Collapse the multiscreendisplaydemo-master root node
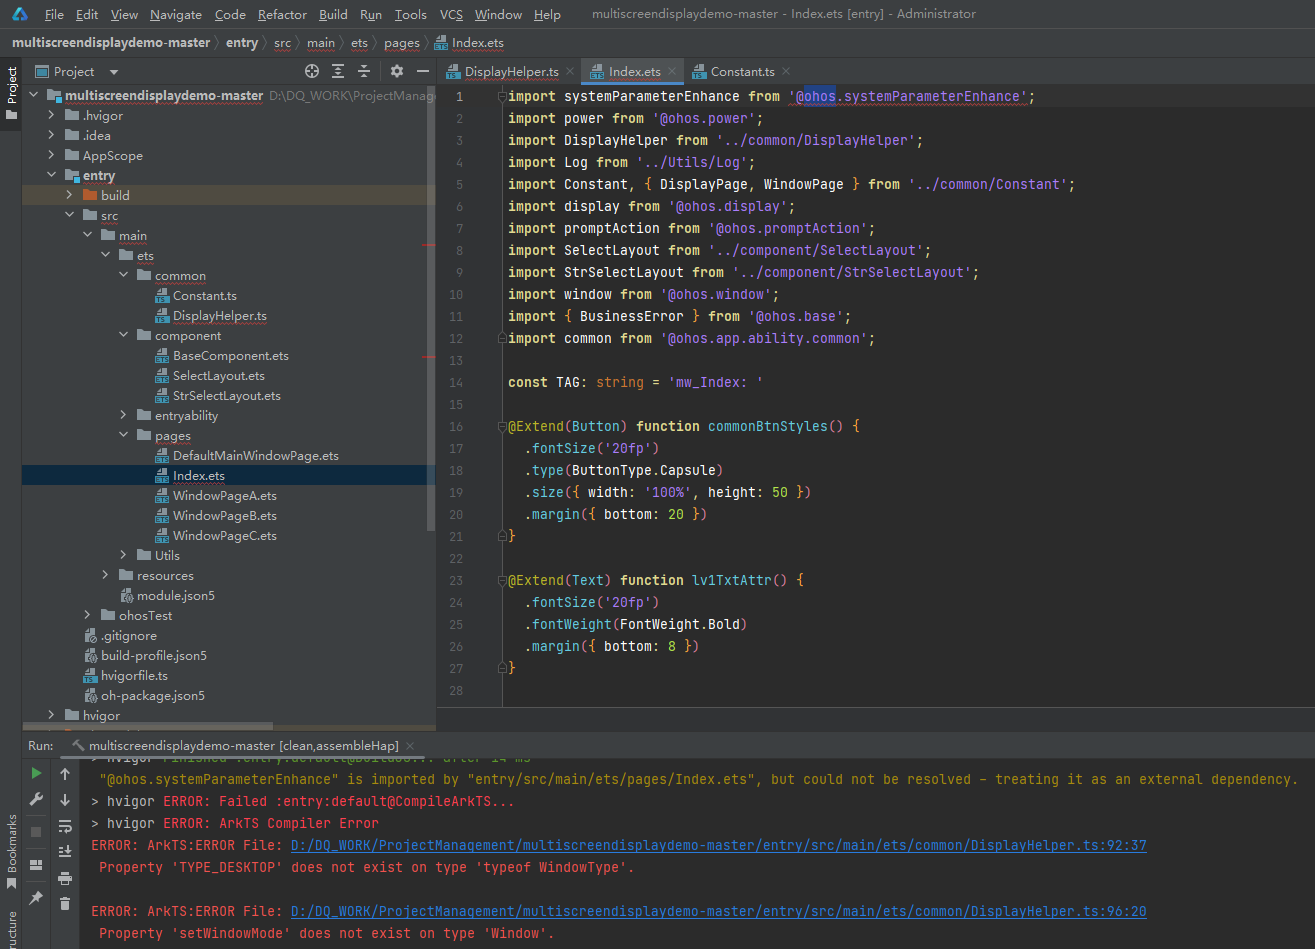Image resolution: width=1315 pixels, height=949 pixels. [x=33, y=95]
